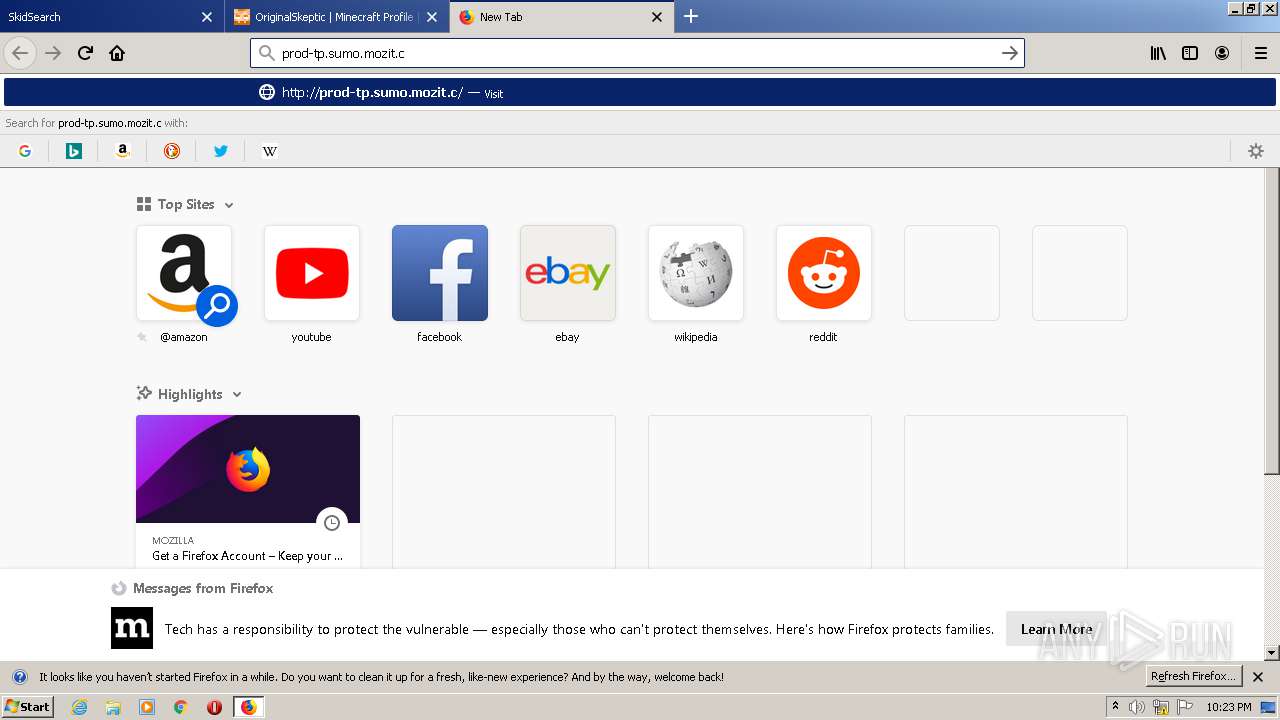Go back with the back arrow button

(x=20, y=53)
